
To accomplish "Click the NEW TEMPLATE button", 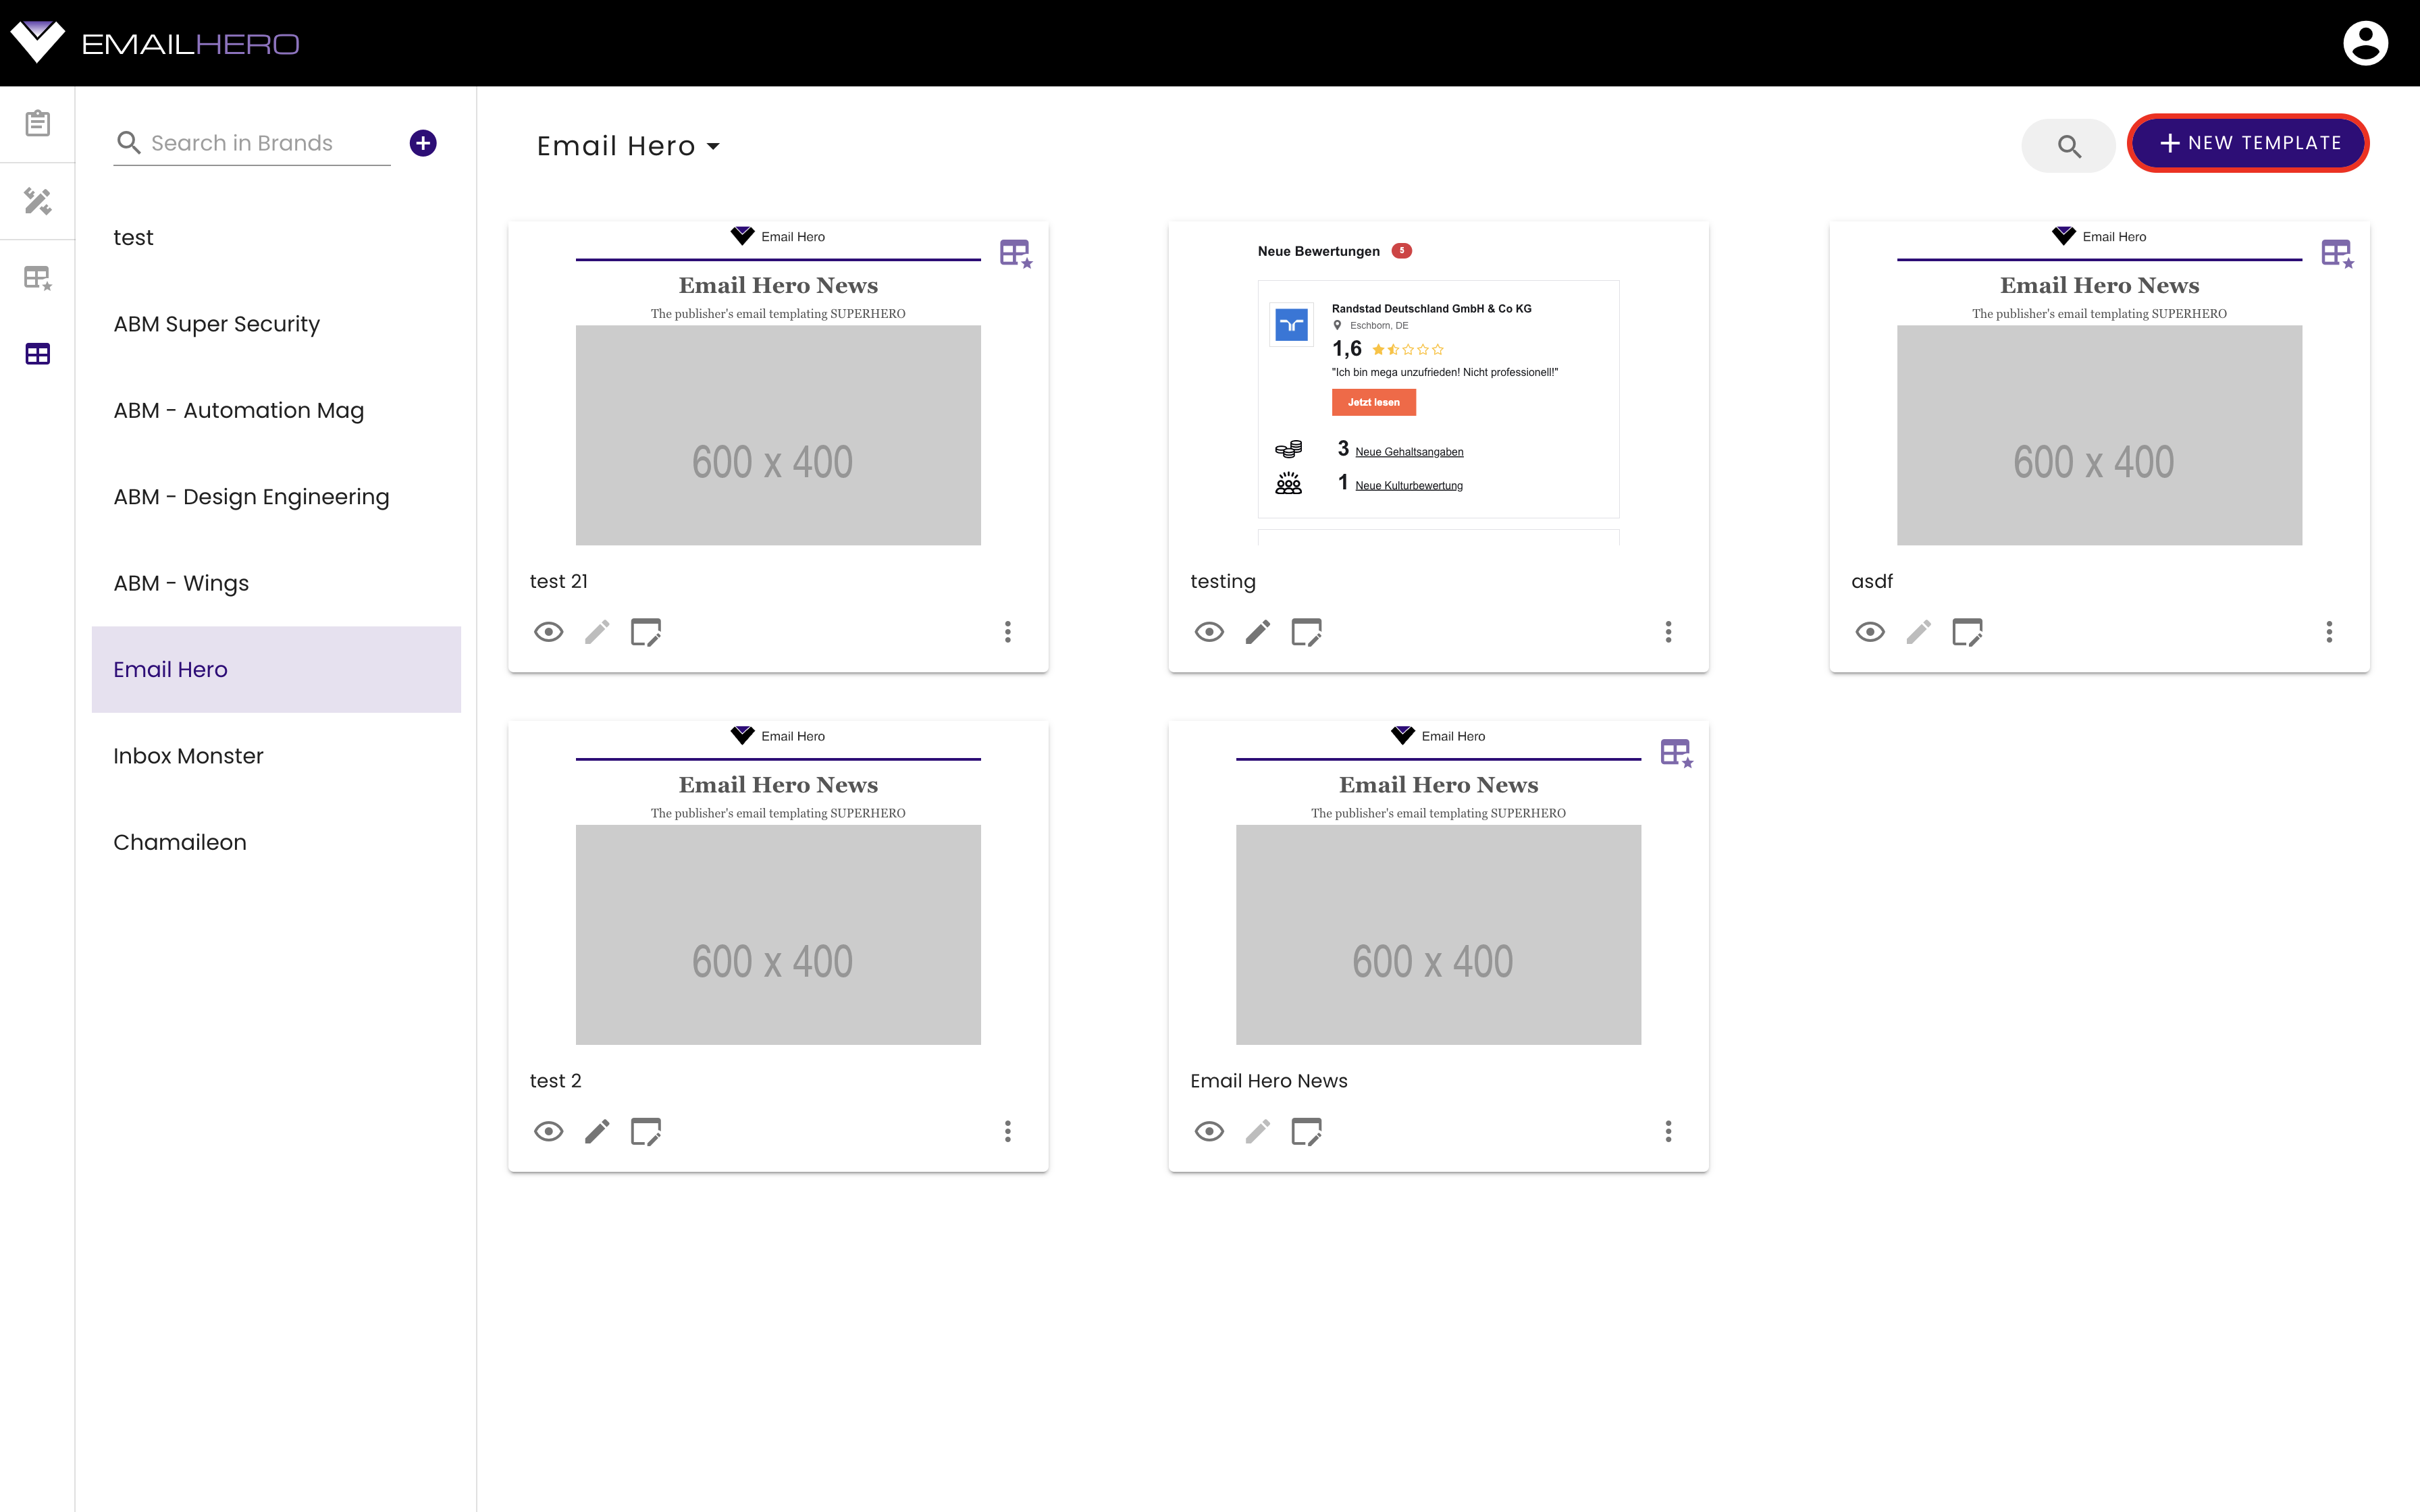I will [2248, 143].
